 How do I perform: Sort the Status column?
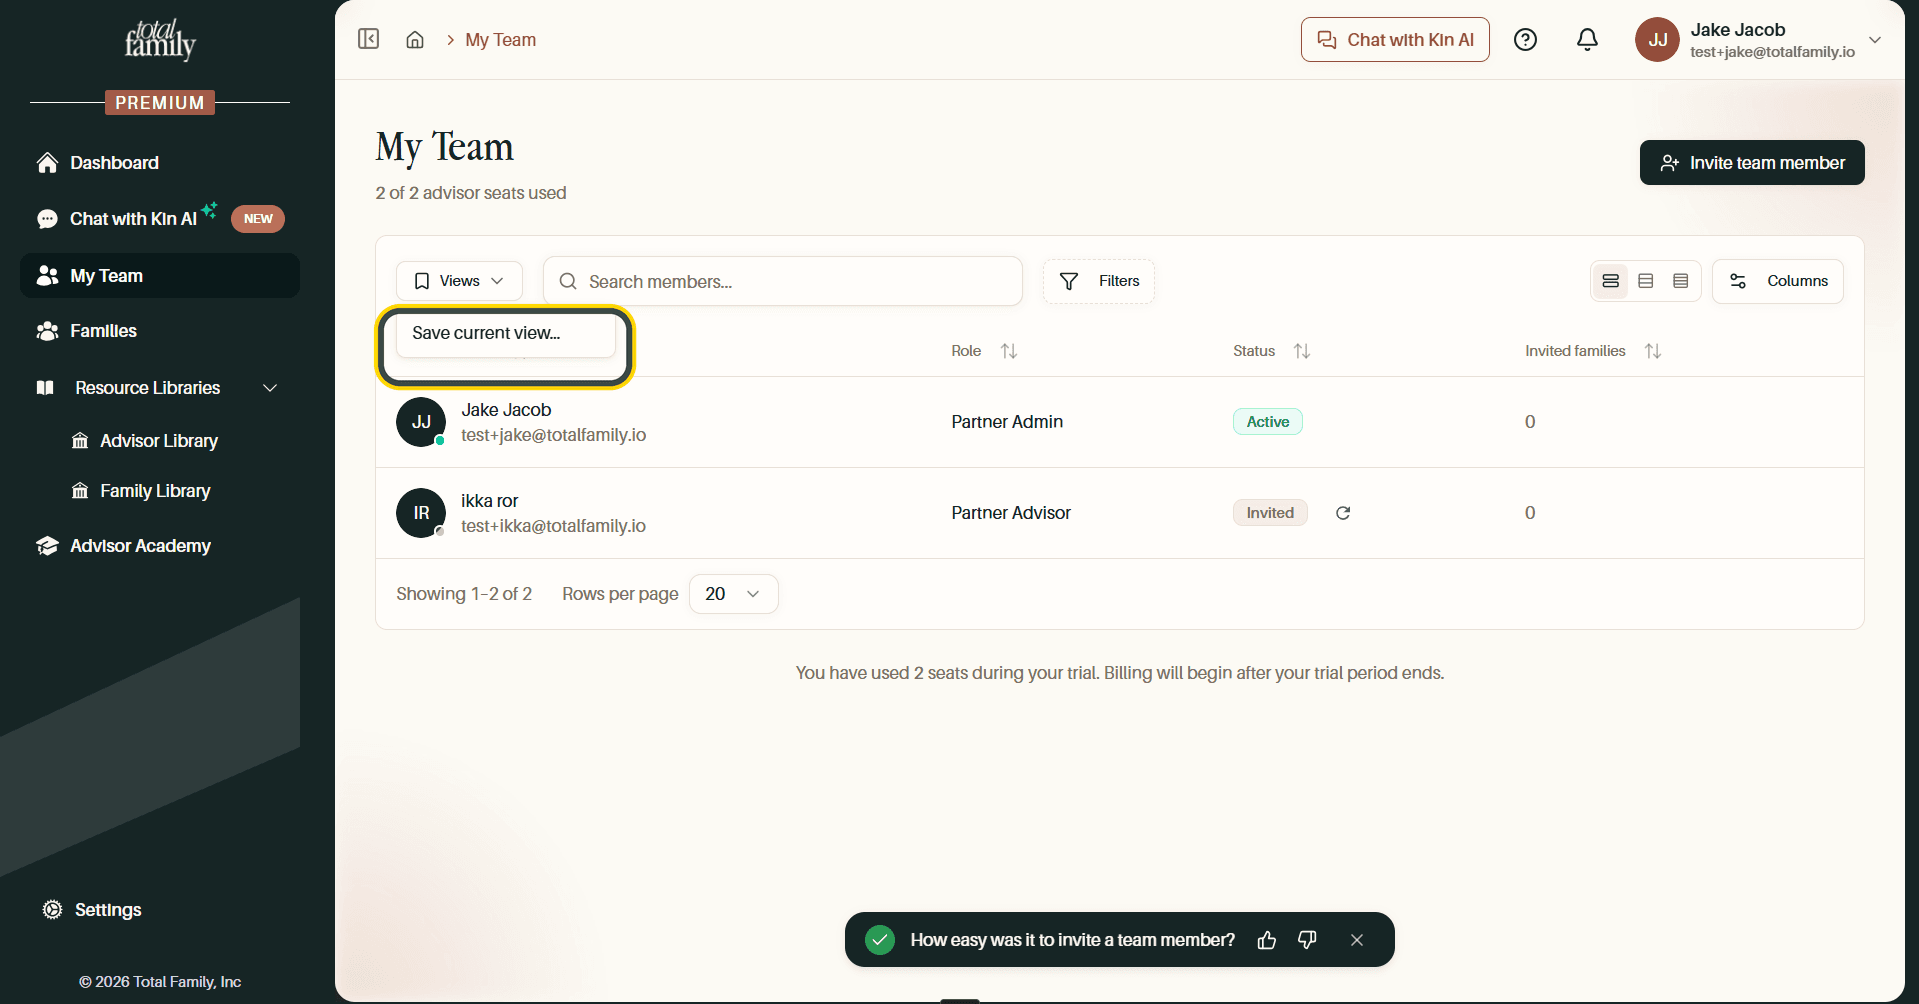pos(1301,351)
